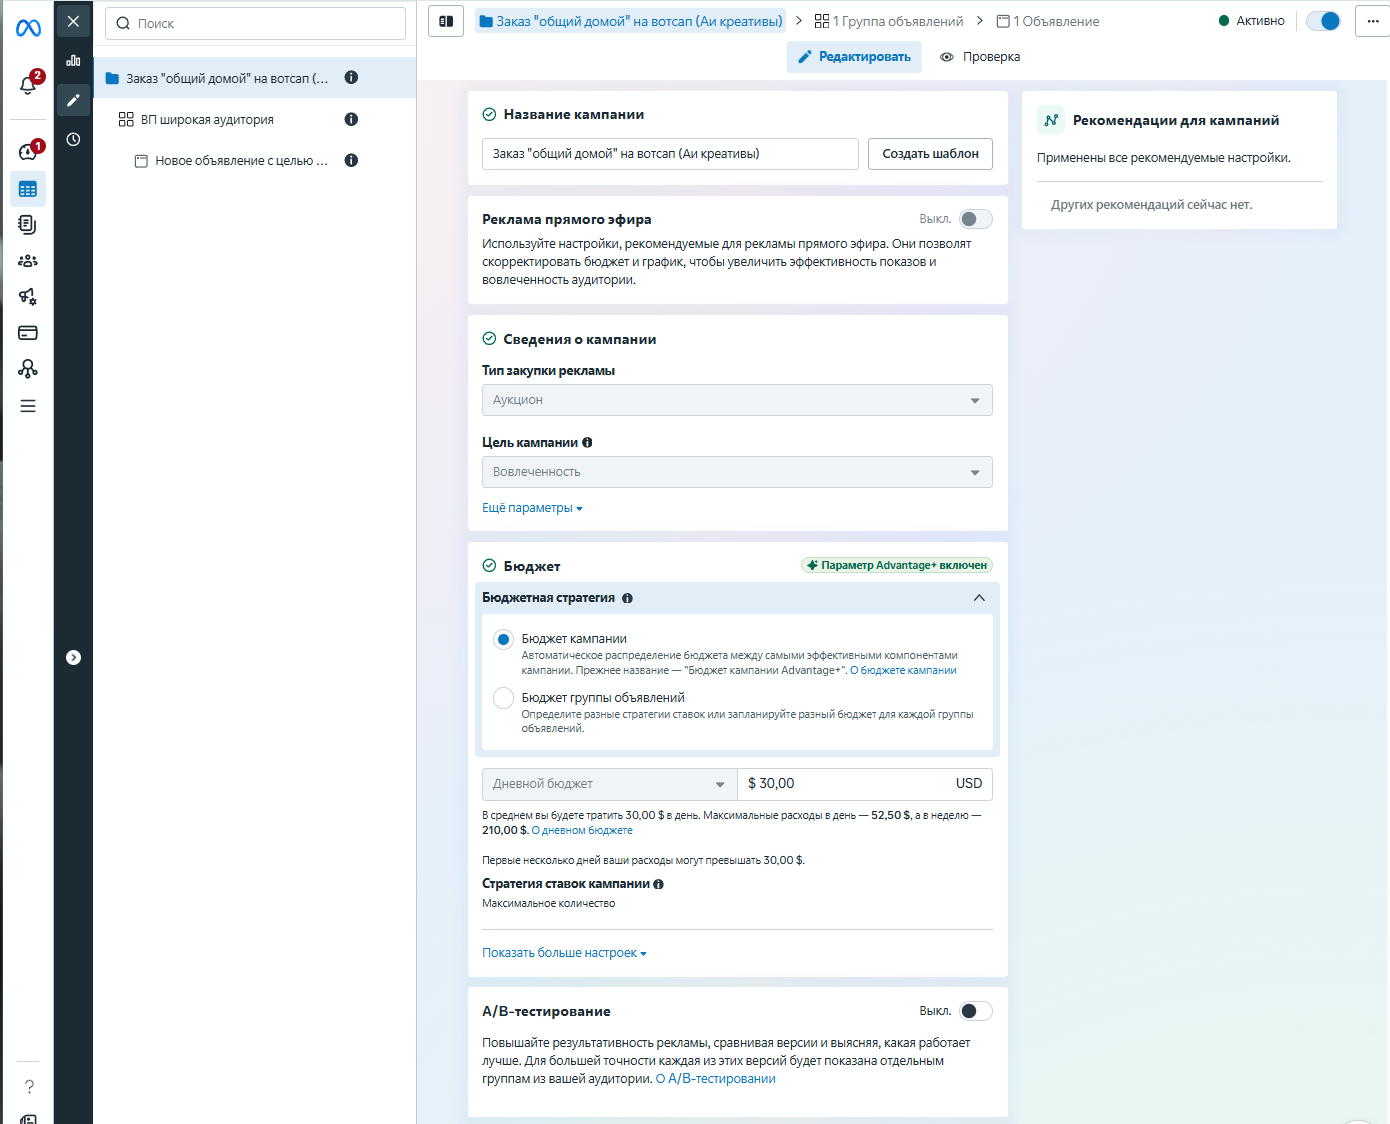Collapse the Бюджетная стратегия section
This screenshot has height=1124, width=1390.
coord(979,598)
